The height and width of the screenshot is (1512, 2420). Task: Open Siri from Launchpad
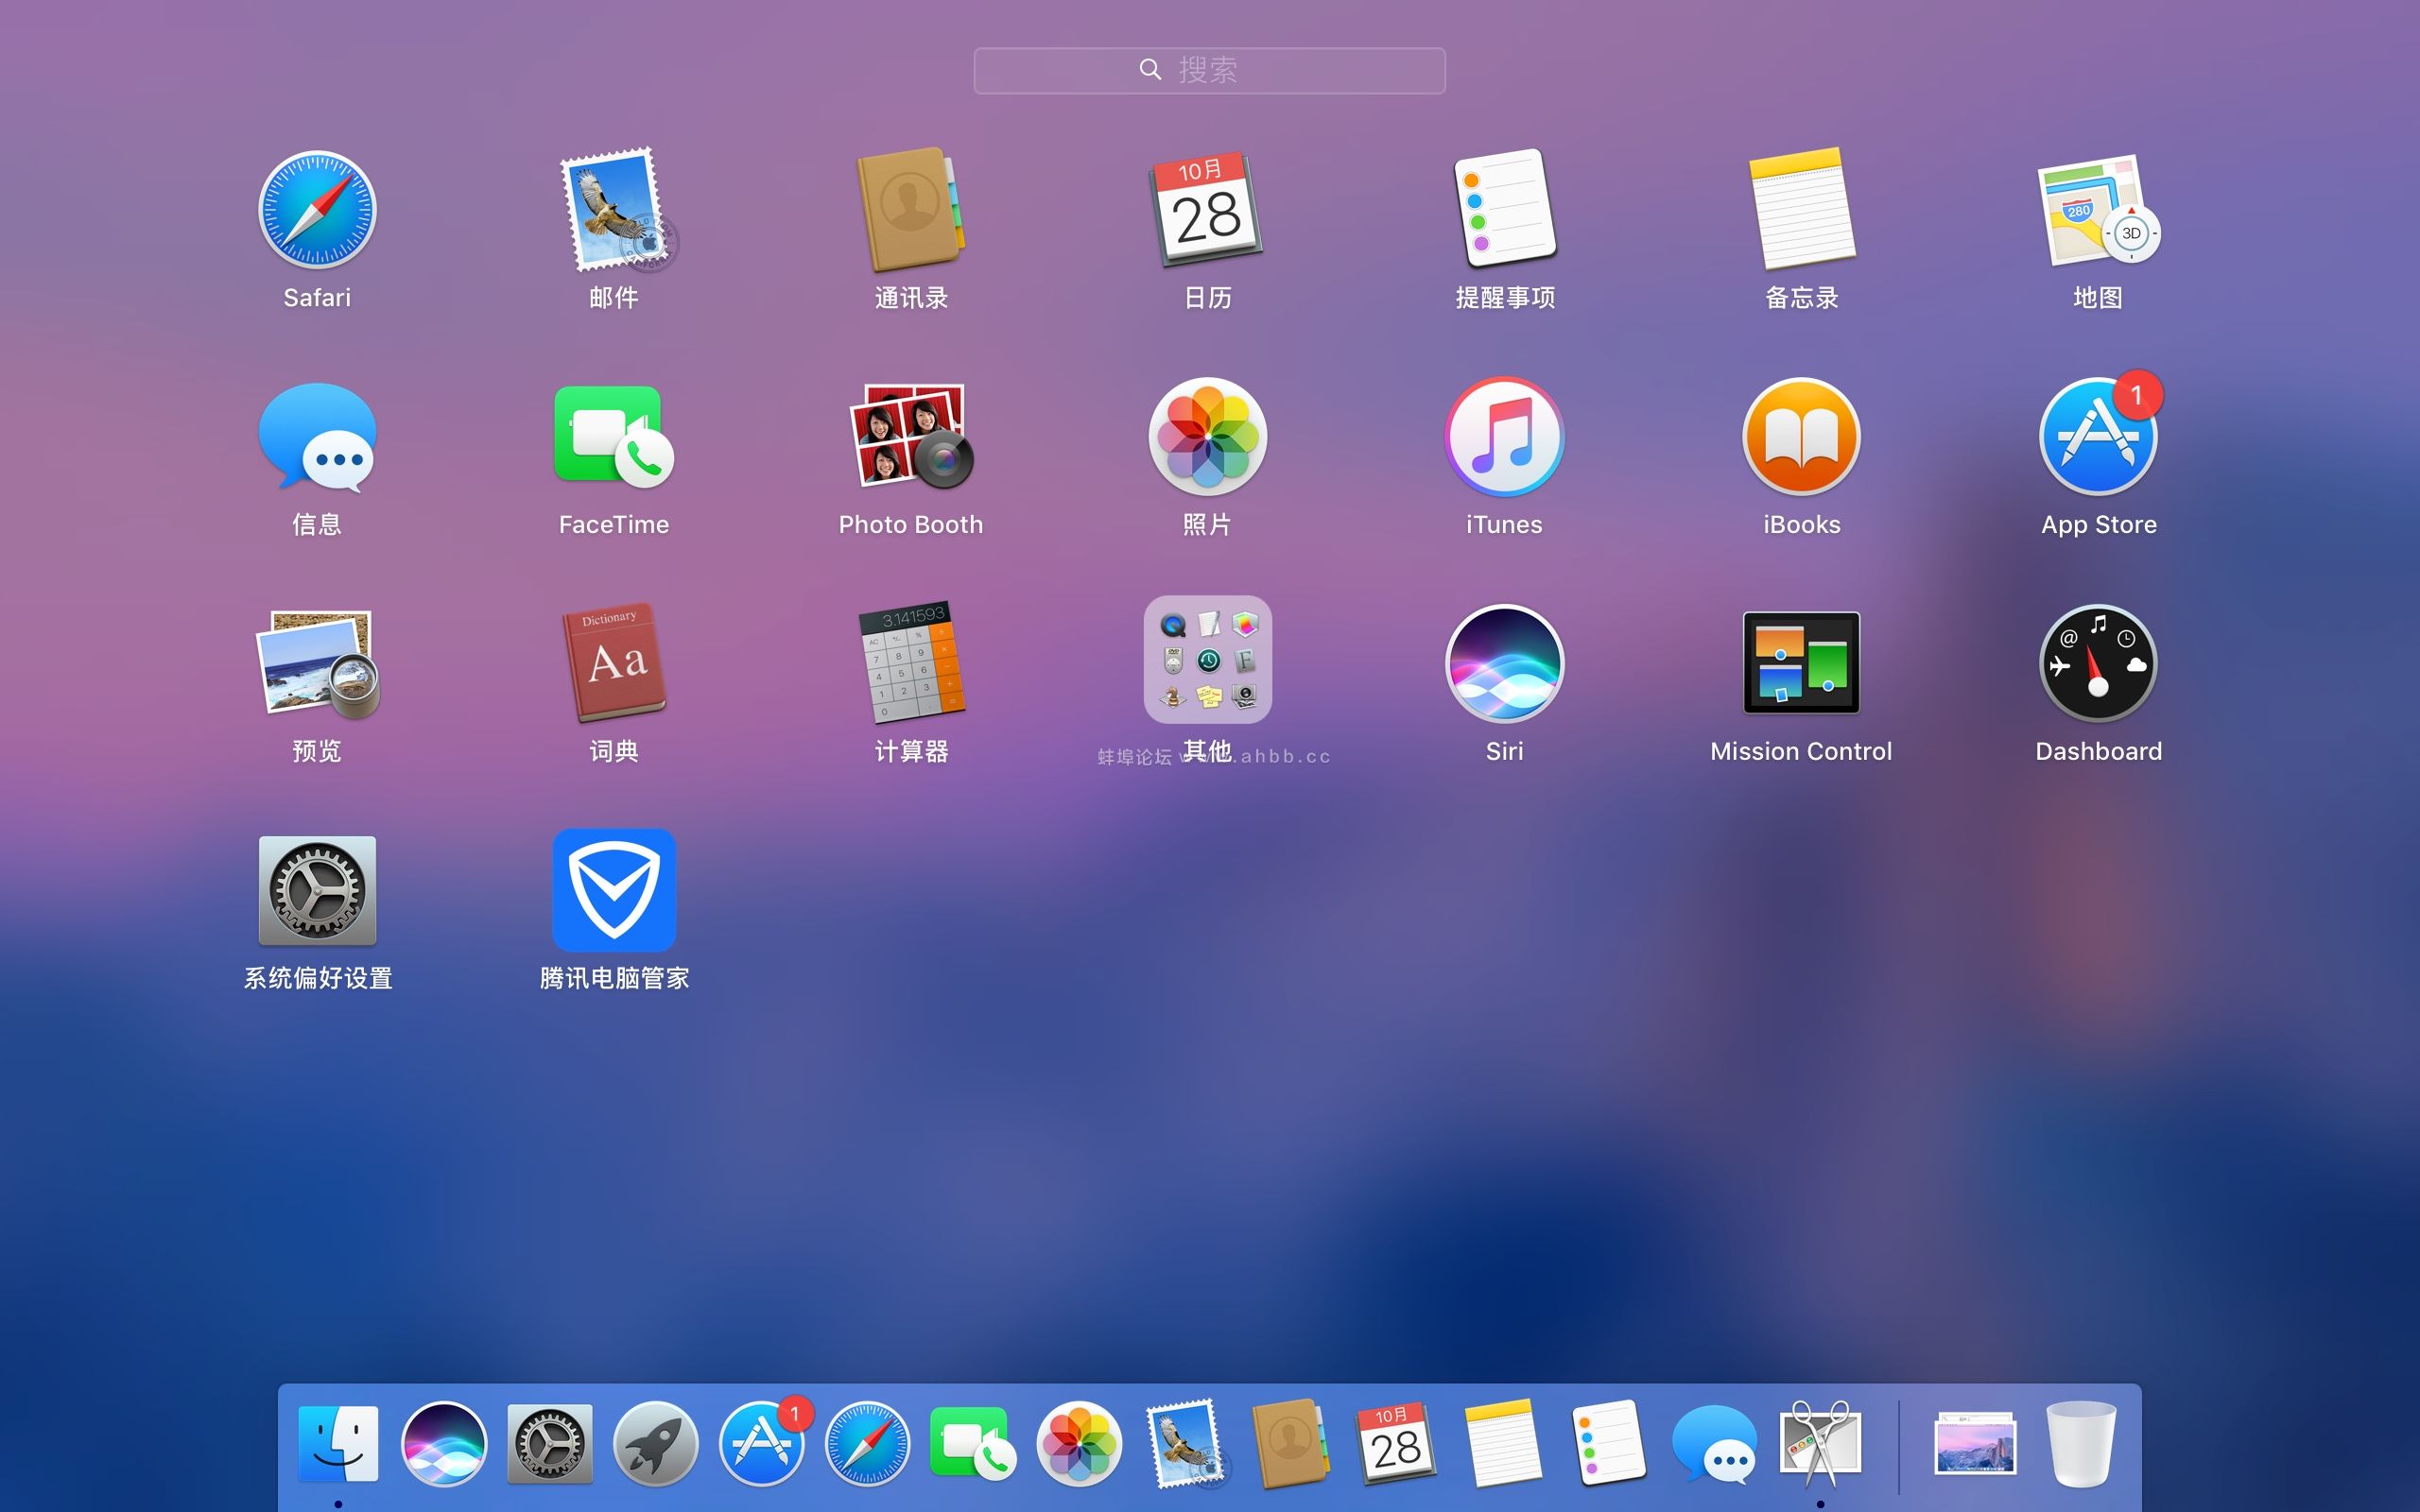1504,663
